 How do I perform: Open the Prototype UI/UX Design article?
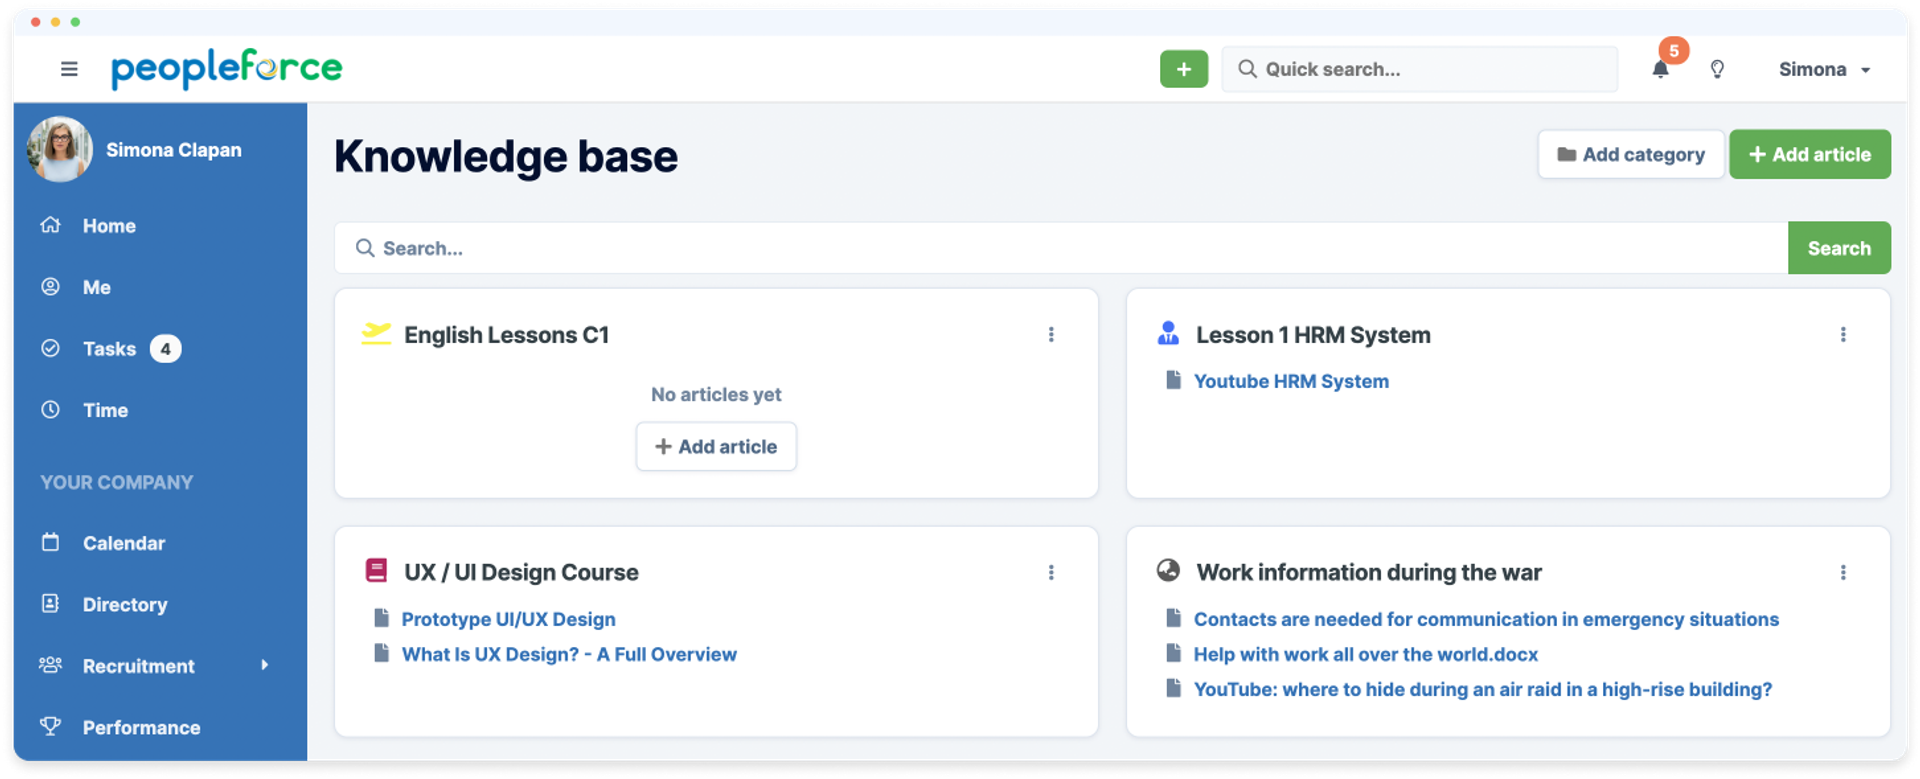tap(508, 619)
